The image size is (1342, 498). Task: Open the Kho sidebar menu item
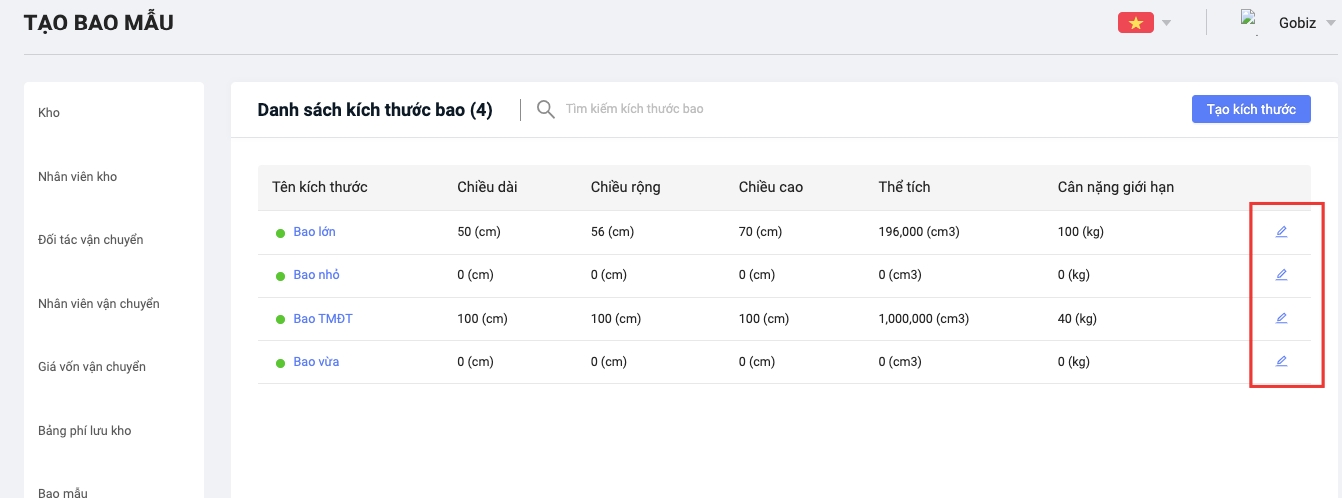(49, 113)
